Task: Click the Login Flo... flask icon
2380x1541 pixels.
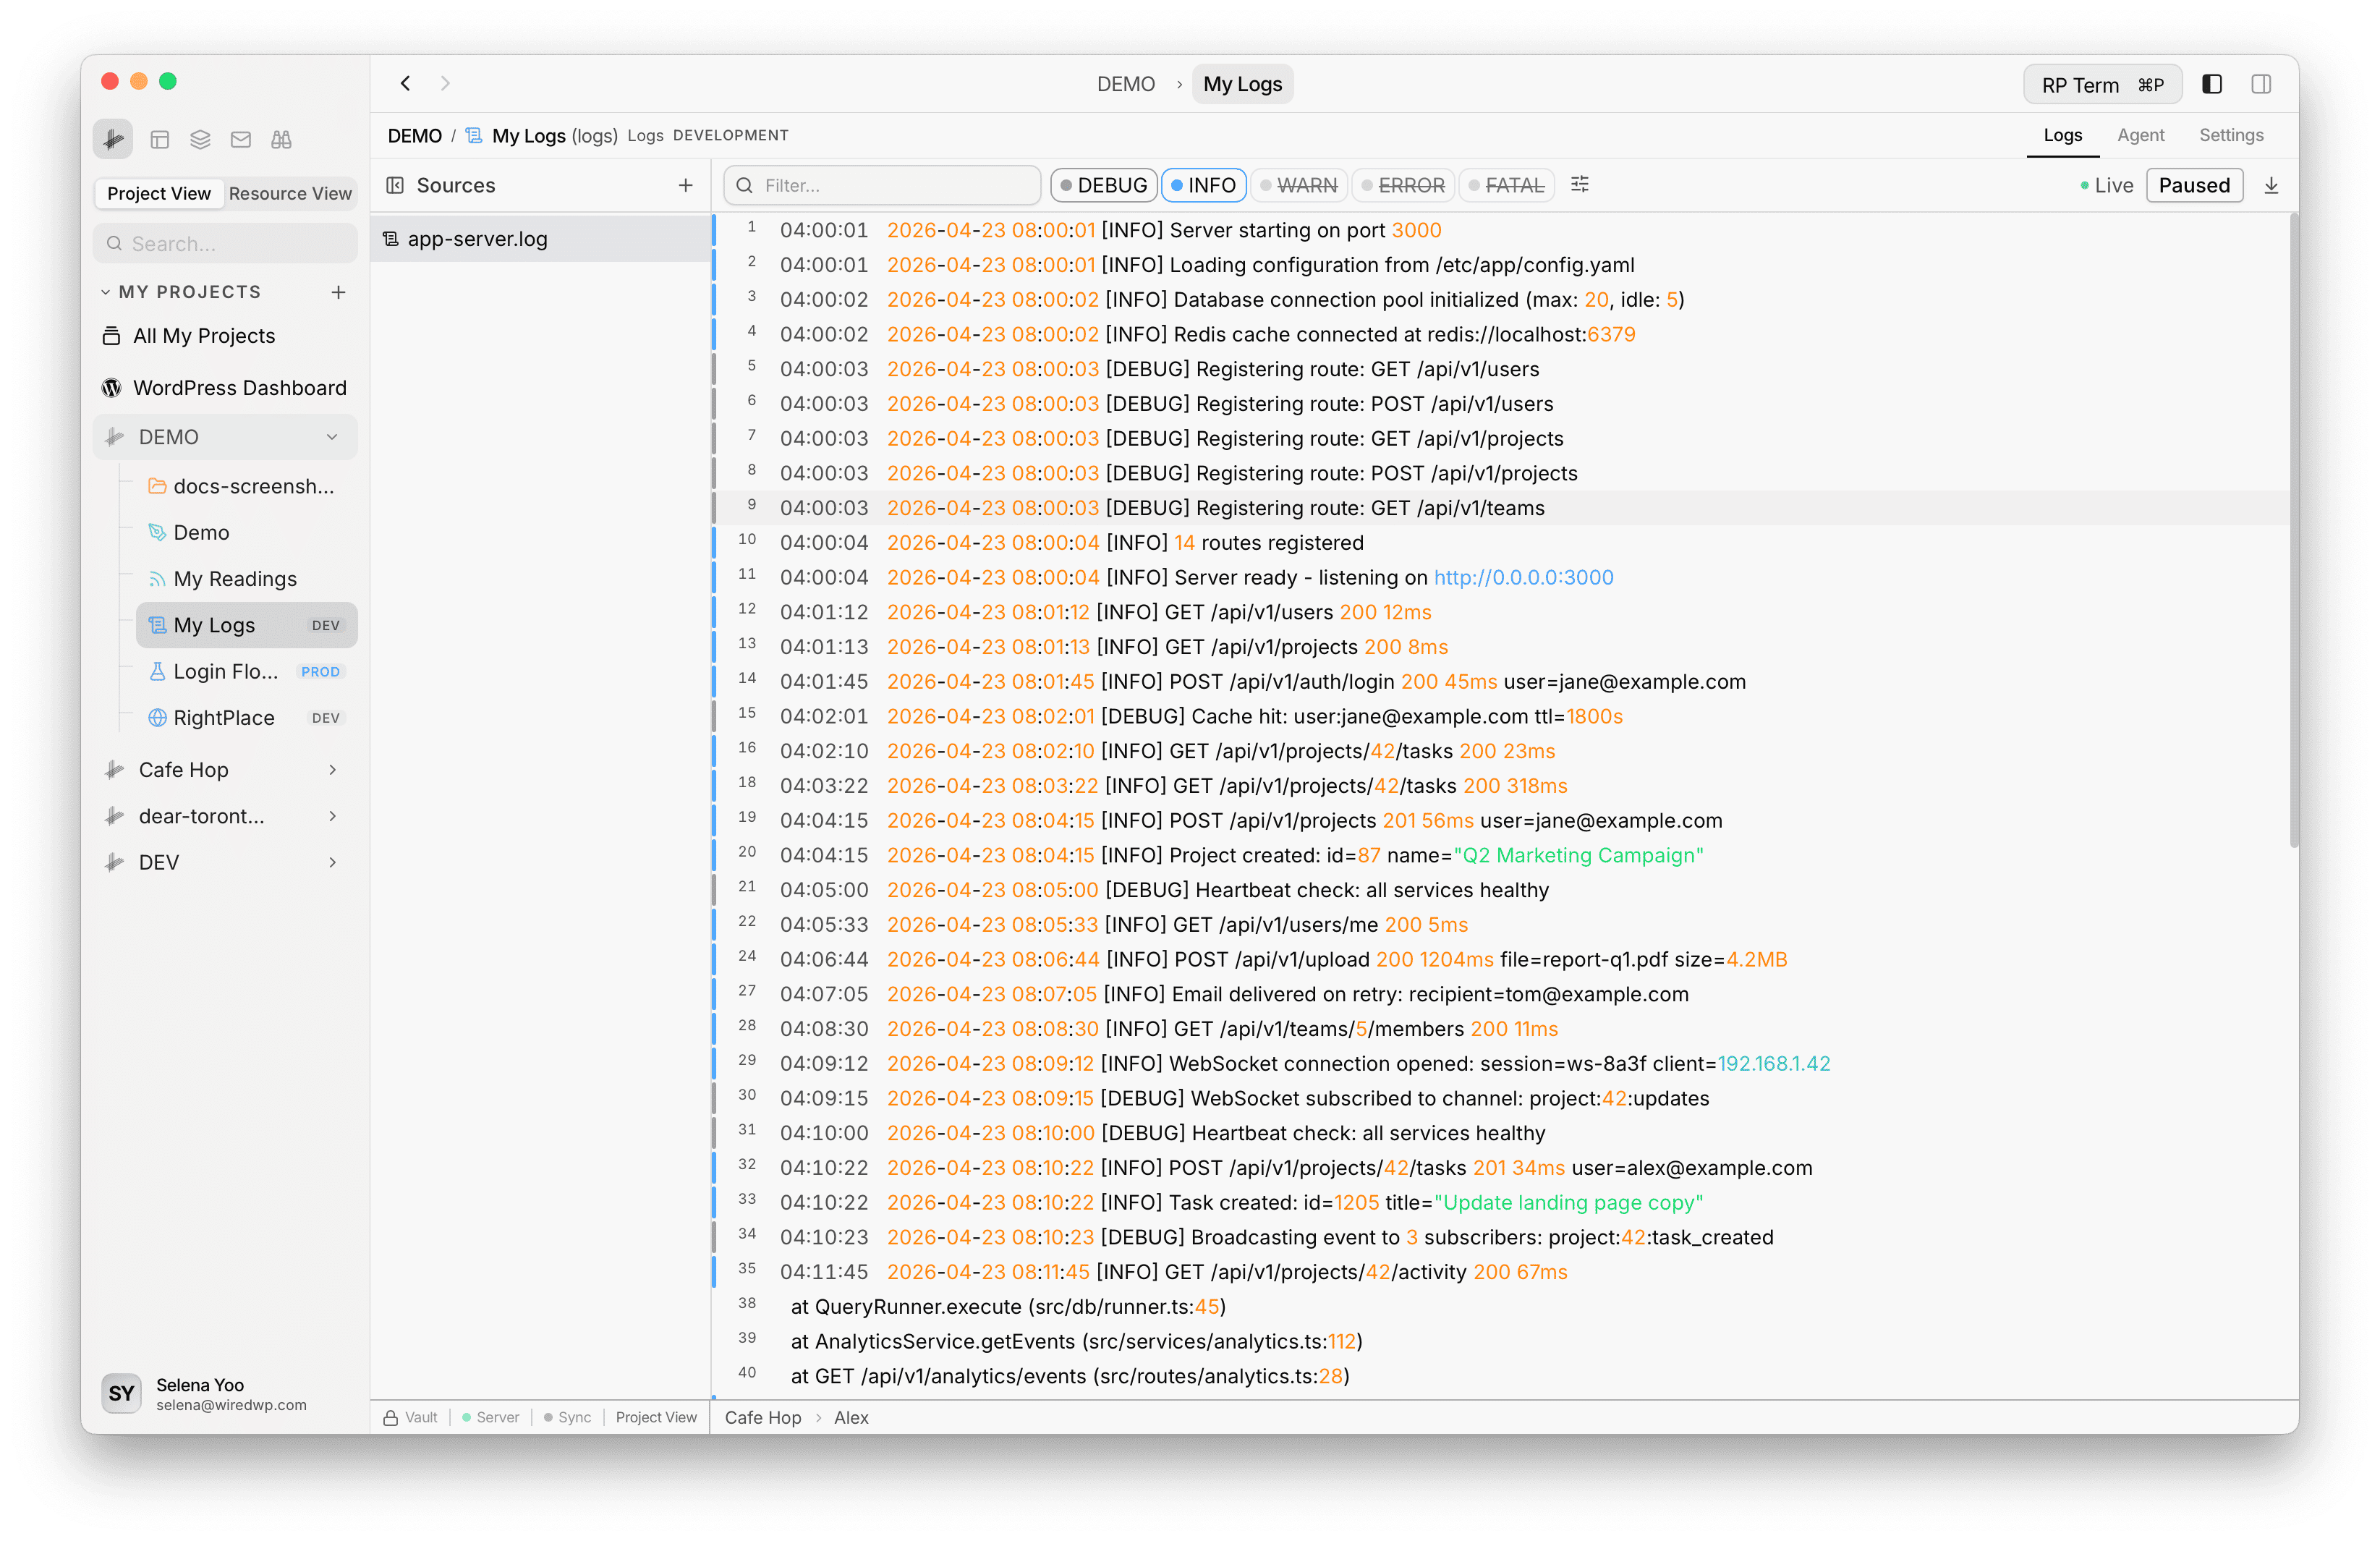Action: point(157,672)
